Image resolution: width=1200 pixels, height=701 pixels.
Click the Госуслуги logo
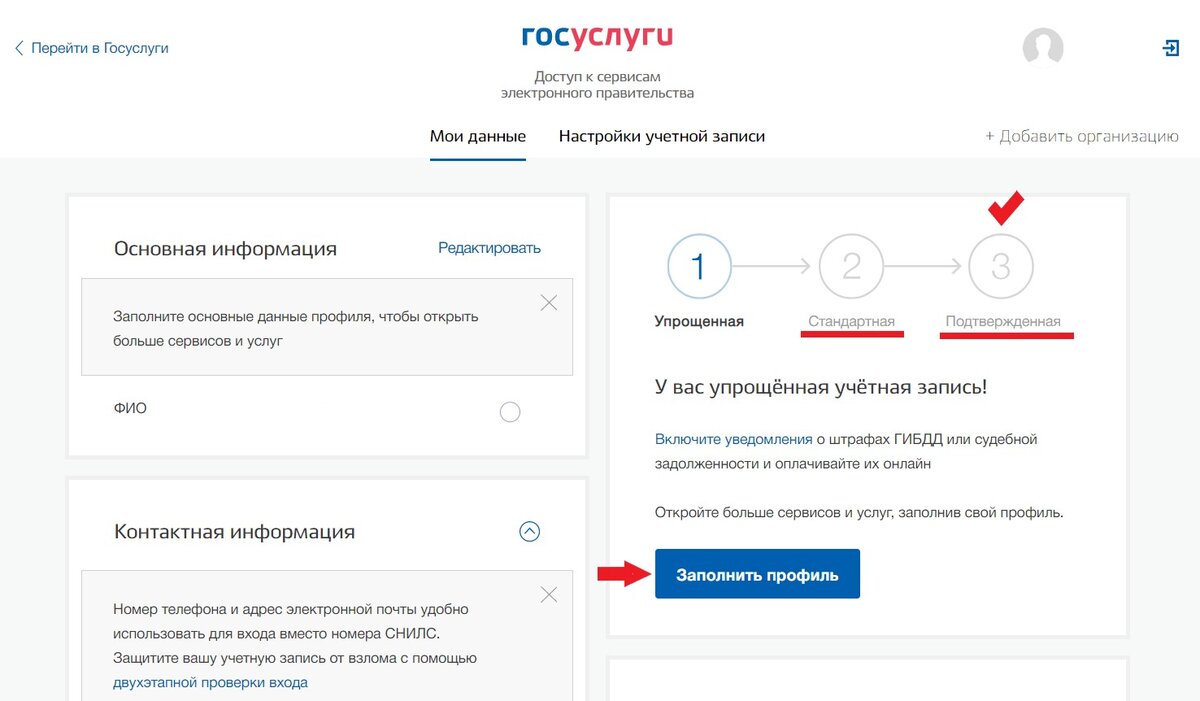point(597,39)
